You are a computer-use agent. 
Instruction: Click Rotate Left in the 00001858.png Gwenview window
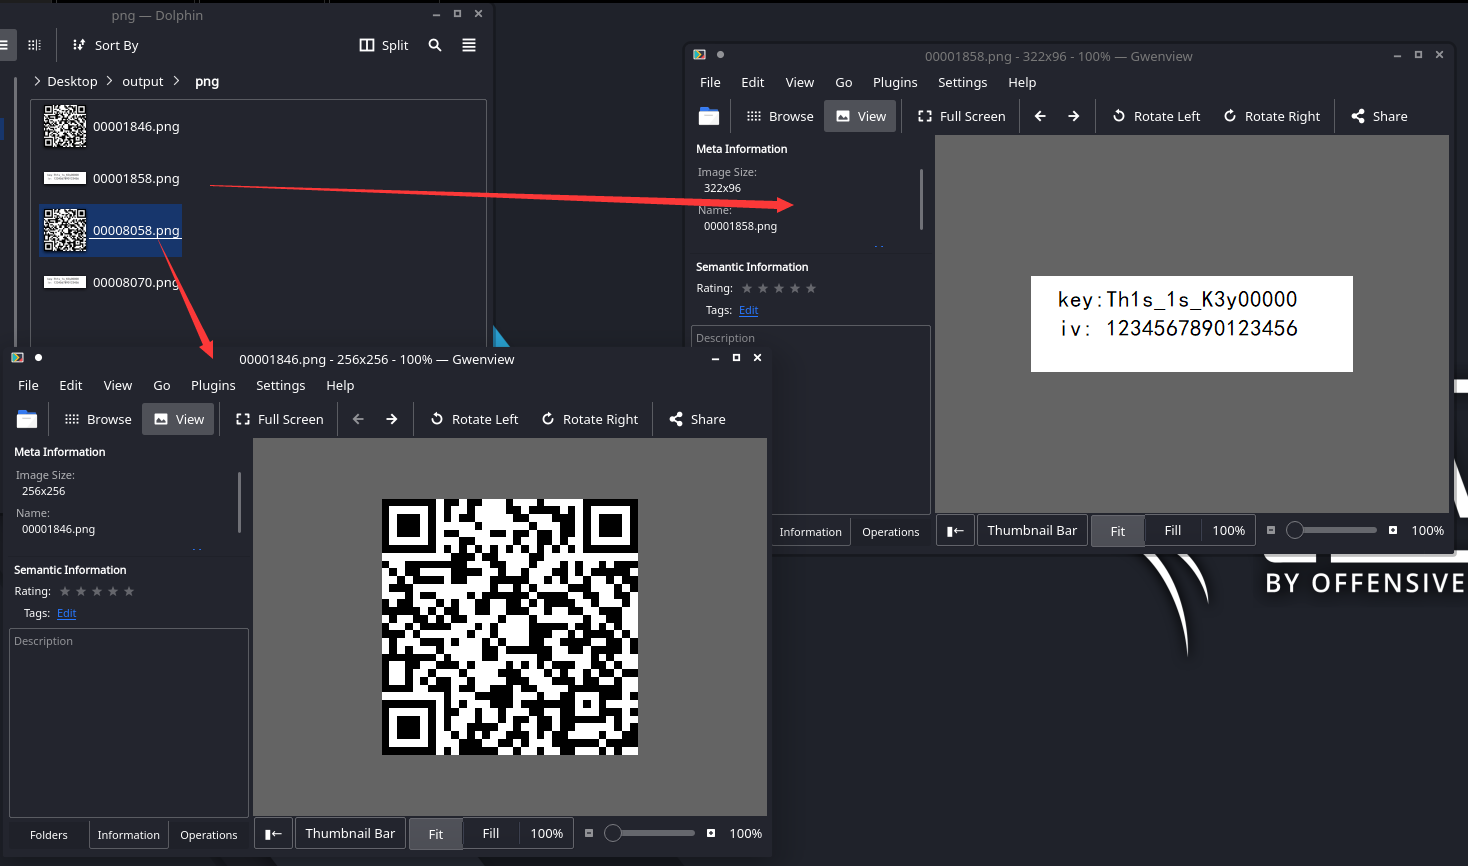point(1155,116)
